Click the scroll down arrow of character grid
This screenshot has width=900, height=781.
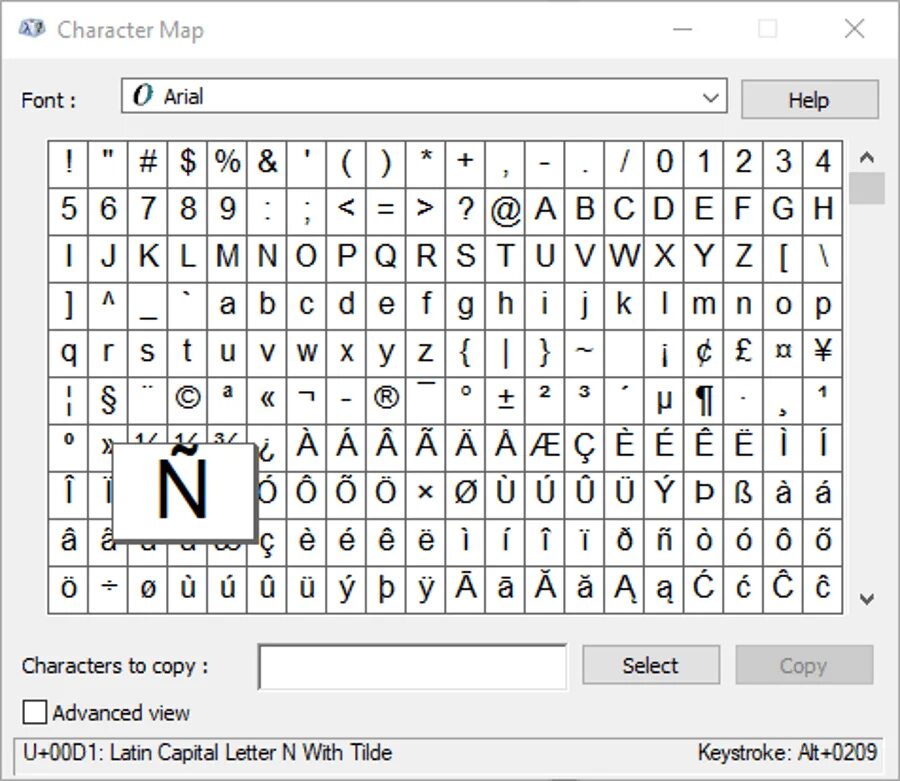click(x=867, y=599)
